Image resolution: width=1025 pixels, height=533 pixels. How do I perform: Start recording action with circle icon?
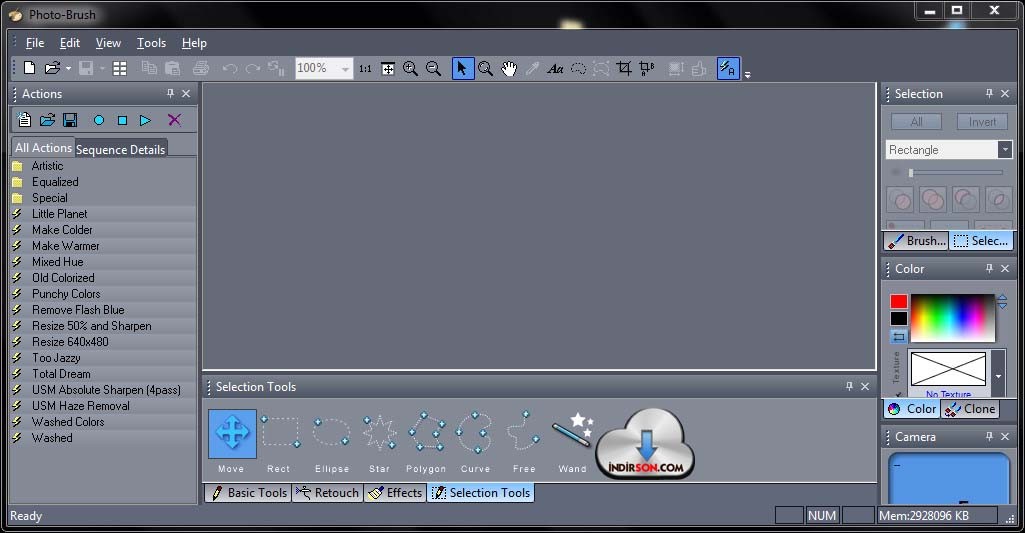(x=99, y=120)
